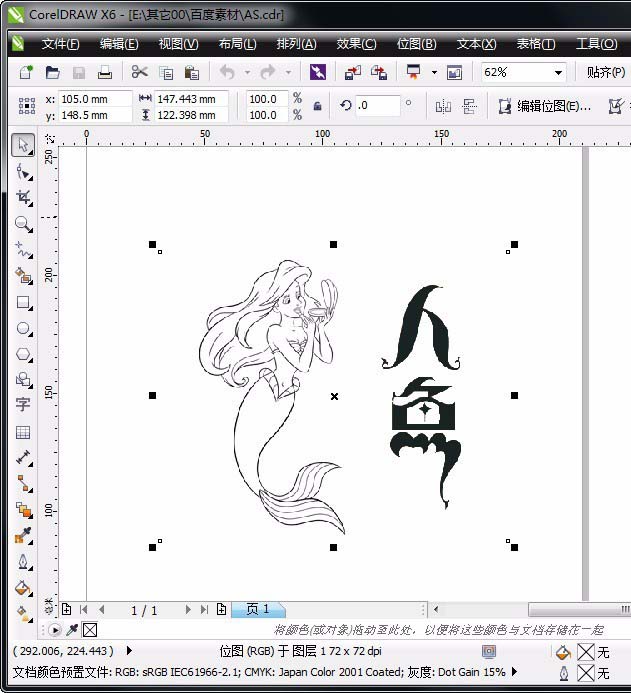Image resolution: width=631 pixels, height=693 pixels.
Task: Open the 位图(B) menu
Action: tap(417, 44)
